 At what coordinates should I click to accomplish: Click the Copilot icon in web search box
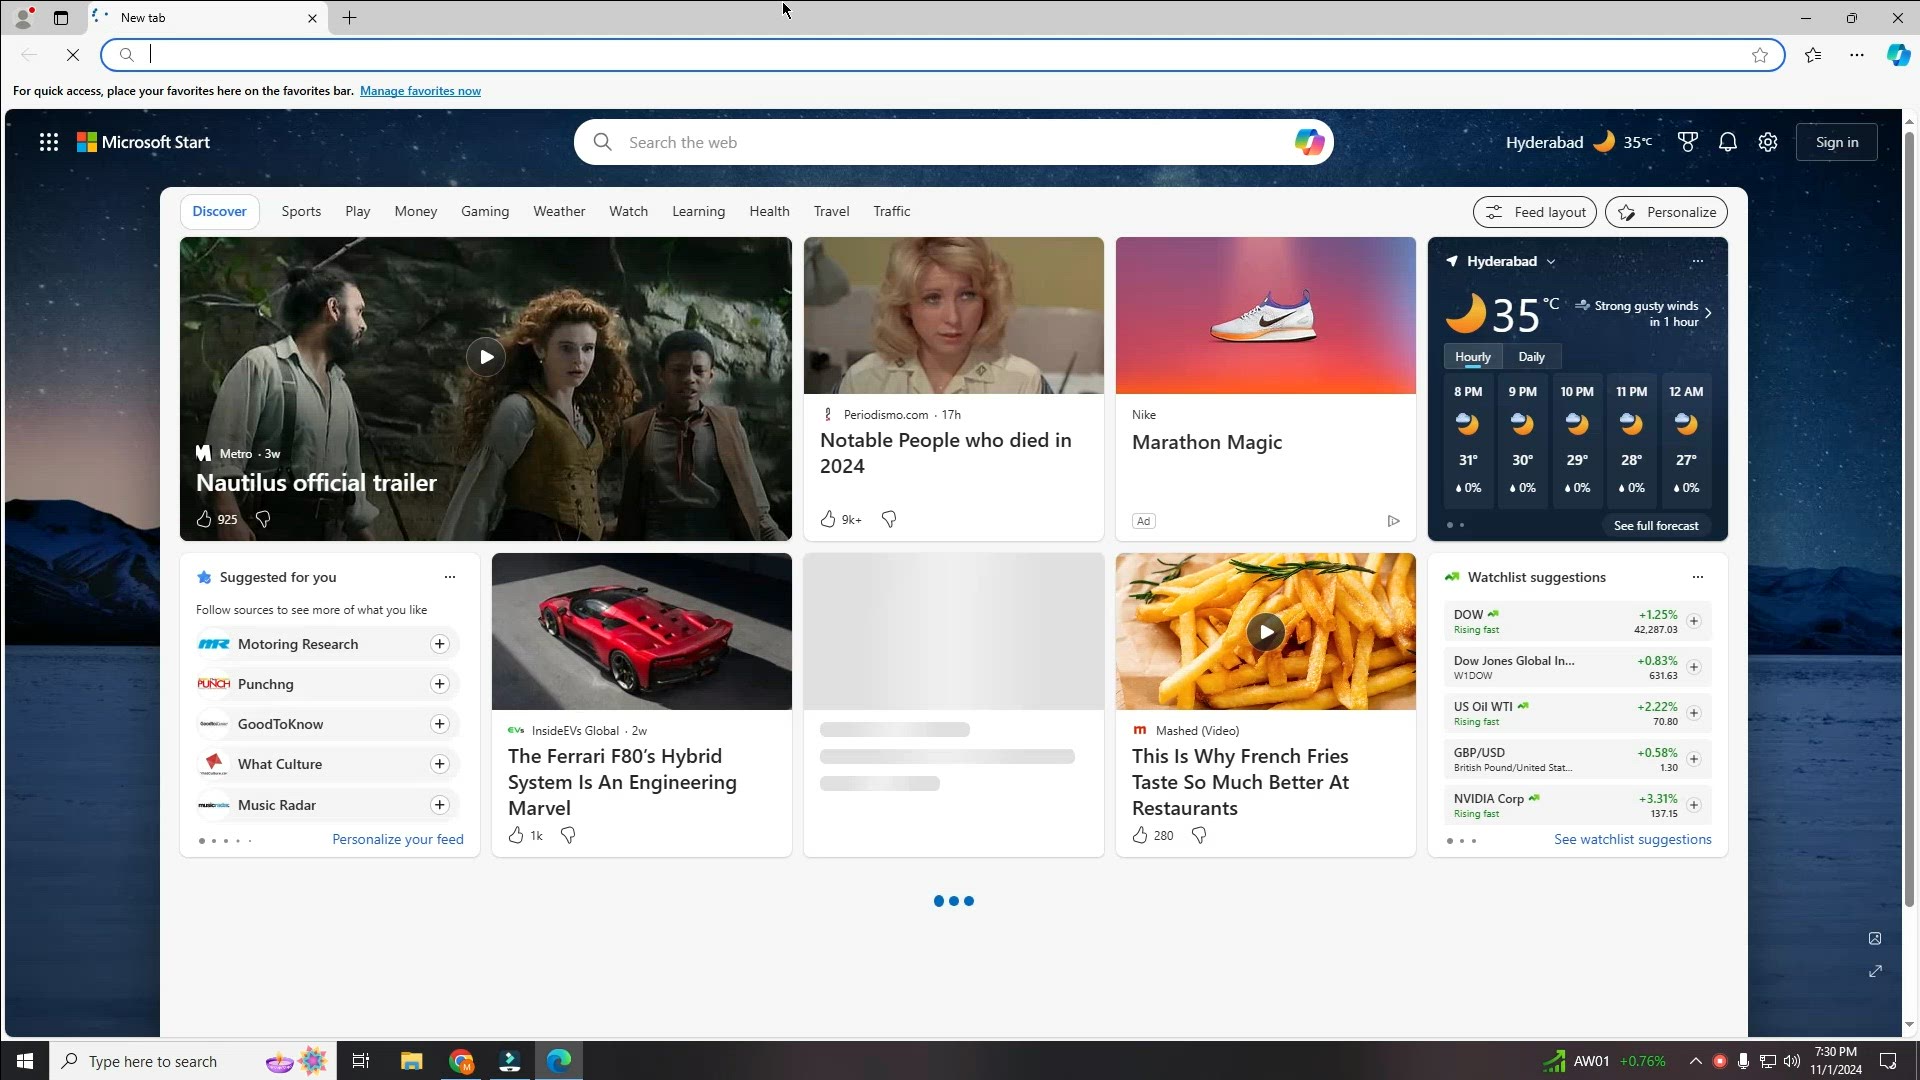tap(1309, 142)
